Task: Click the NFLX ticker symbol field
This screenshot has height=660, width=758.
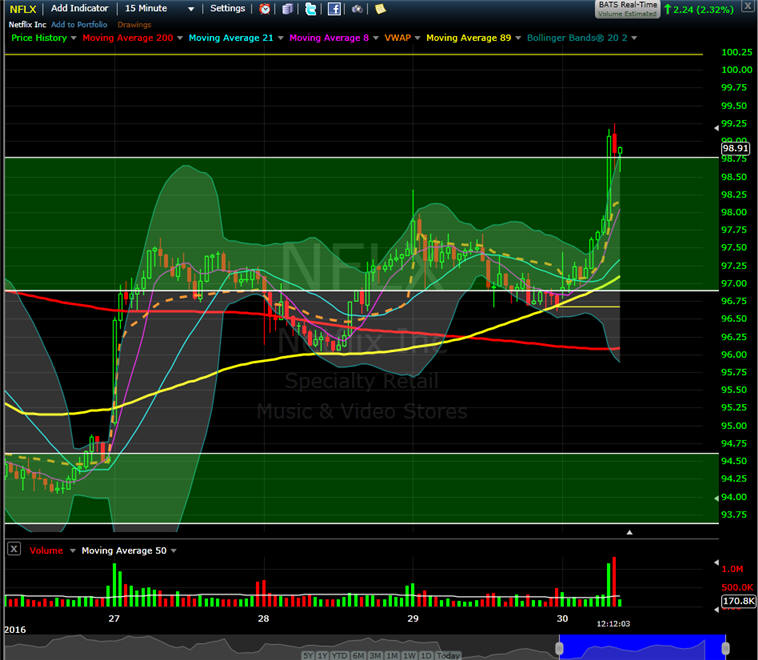Action: [x=22, y=8]
